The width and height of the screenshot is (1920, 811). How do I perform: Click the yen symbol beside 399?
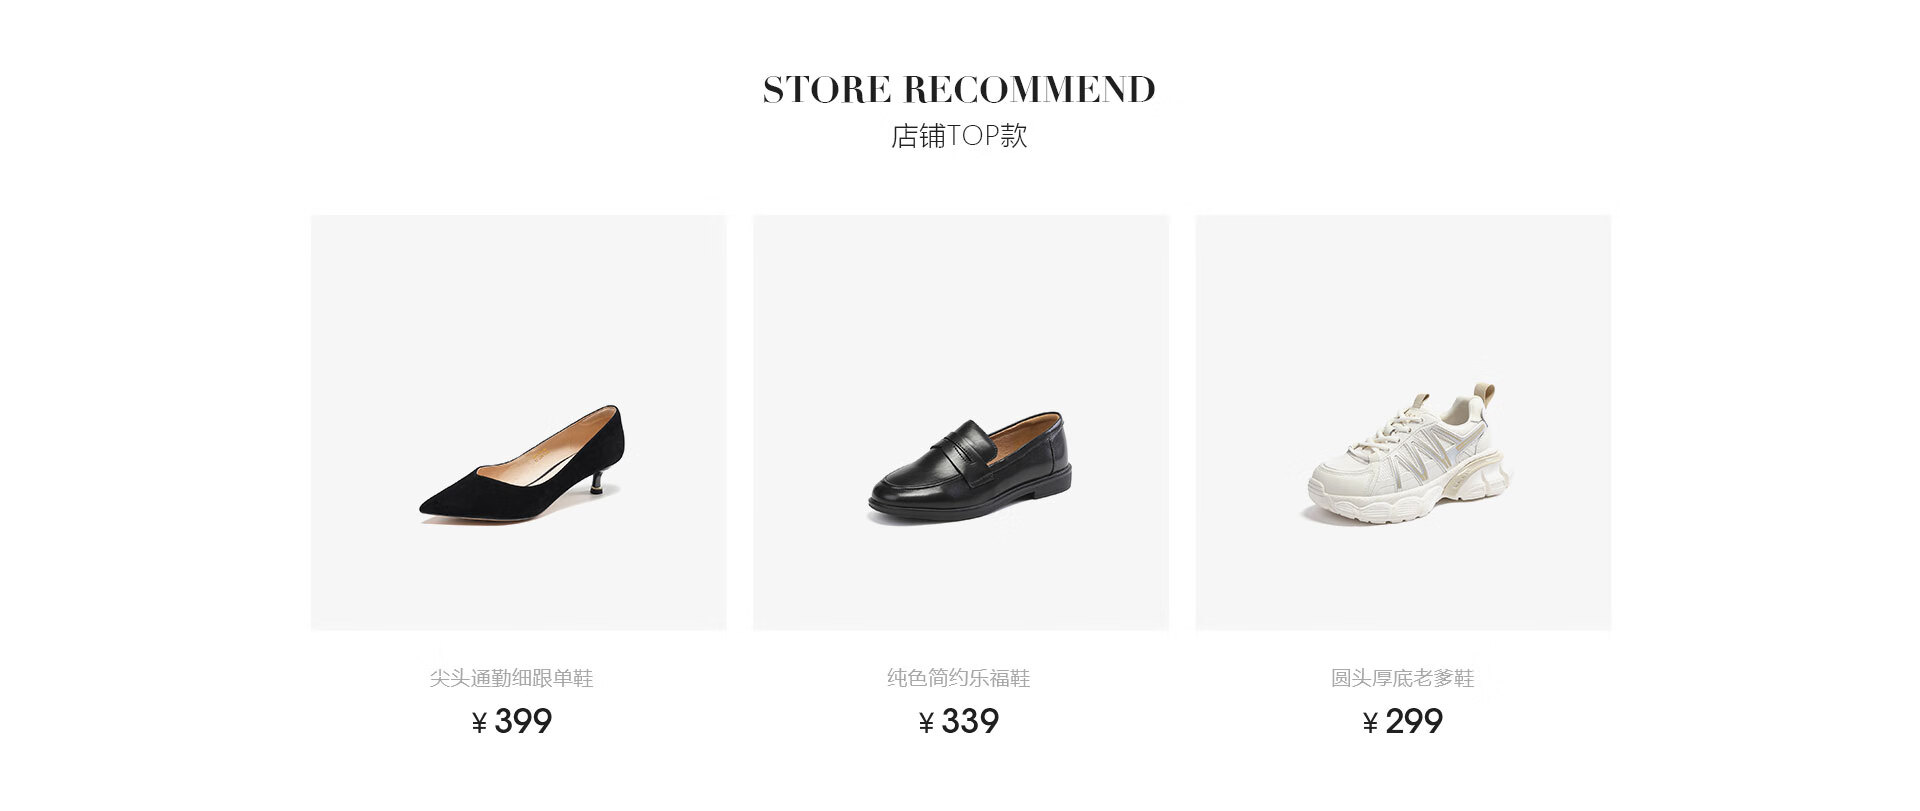click(x=479, y=722)
